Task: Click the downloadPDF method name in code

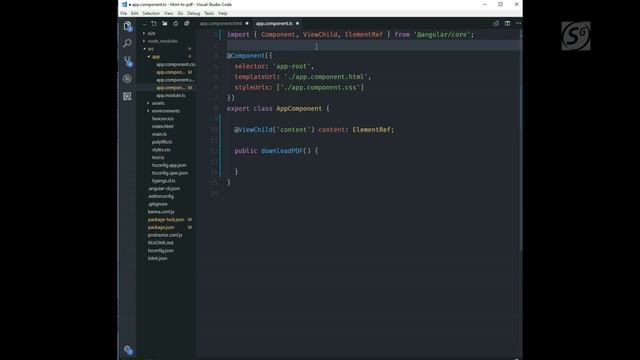Action: tap(282, 151)
